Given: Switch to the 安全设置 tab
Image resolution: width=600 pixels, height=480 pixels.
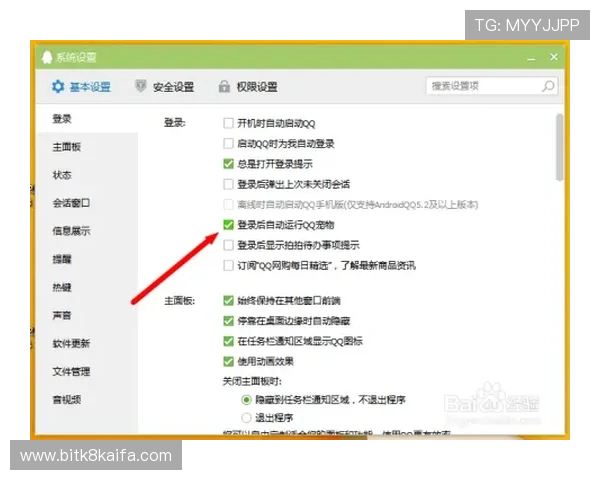Looking at the screenshot, I should pos(165,87).
